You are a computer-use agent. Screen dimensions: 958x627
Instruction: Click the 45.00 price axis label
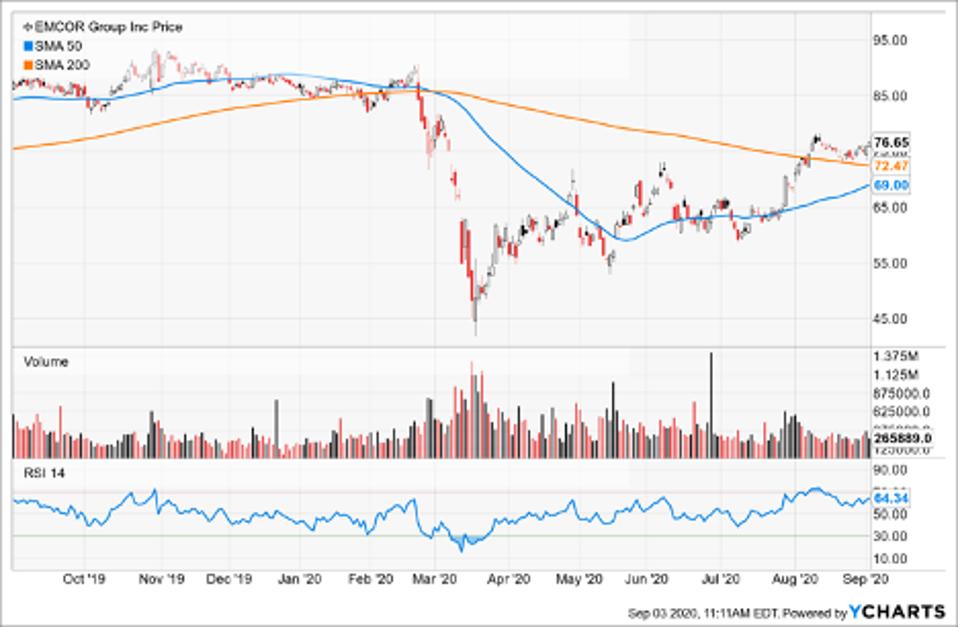tap(890, 319)
